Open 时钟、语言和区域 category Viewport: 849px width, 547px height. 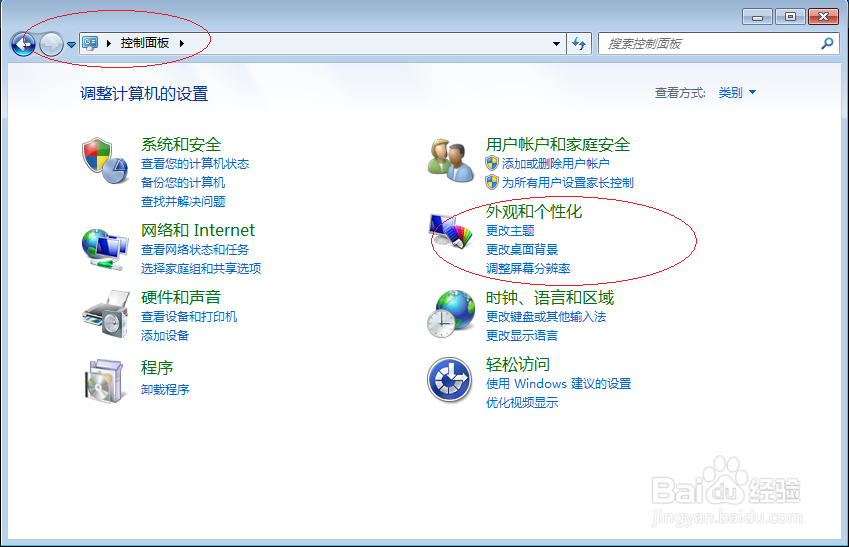(x=550, y=297)
